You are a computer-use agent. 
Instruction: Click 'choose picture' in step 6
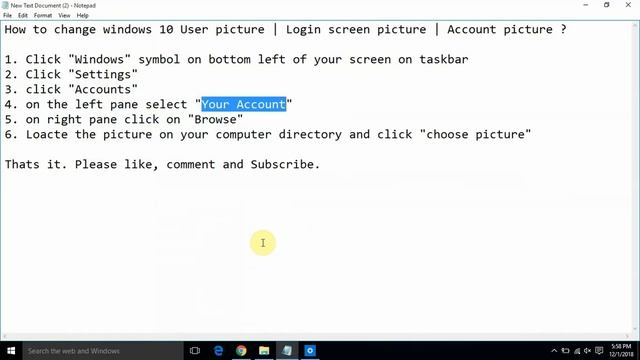pos(476,135)
